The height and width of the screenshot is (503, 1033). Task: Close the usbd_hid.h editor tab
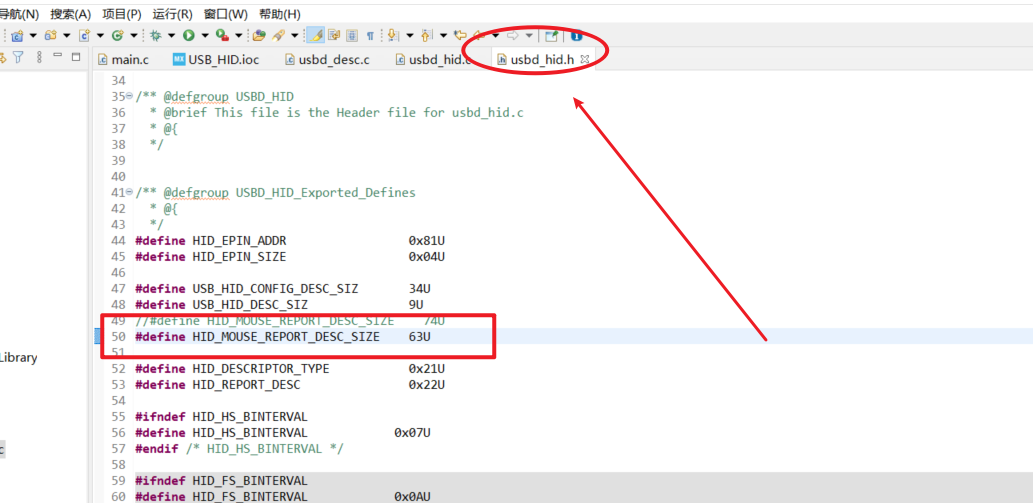[584, 59]
